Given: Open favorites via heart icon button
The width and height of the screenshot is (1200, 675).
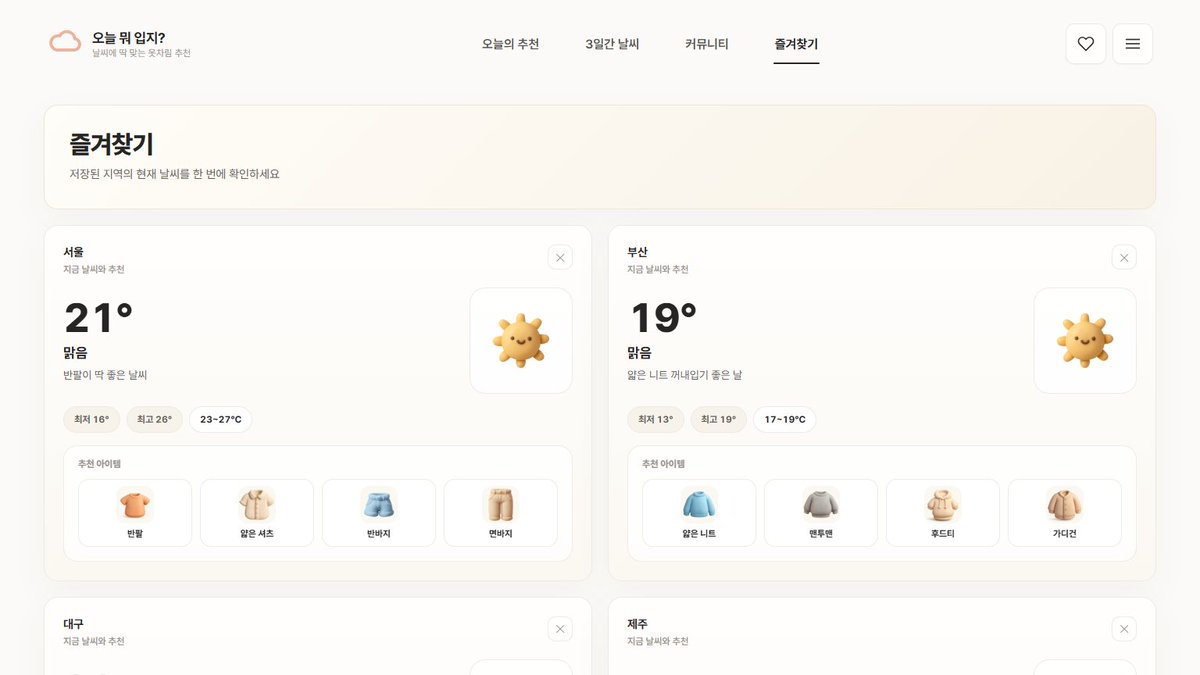Looking at the screenshot, I should coord(1086,44).
